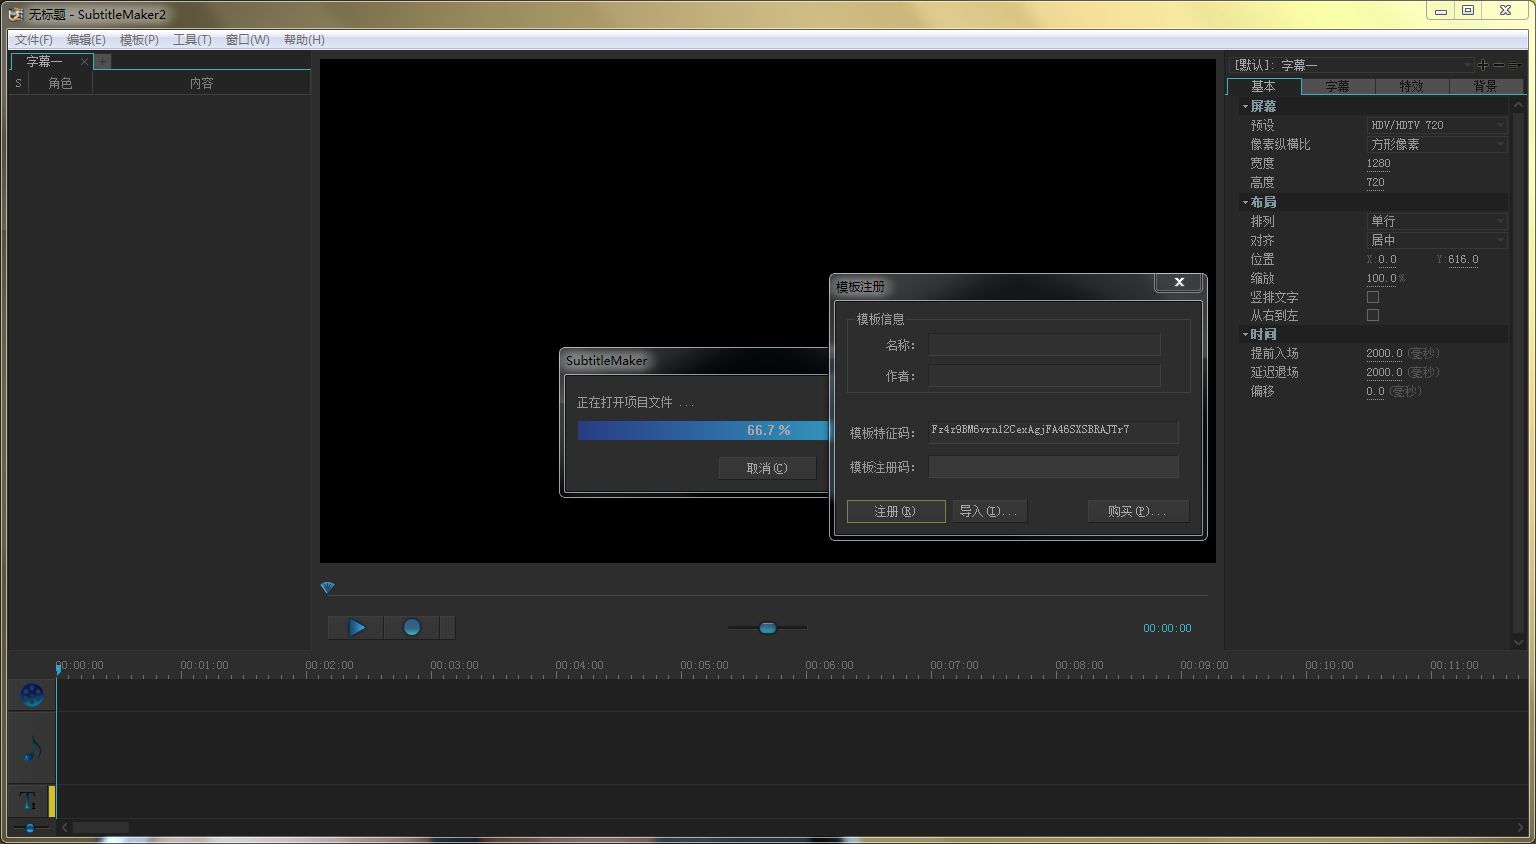
Task: Open the 排列 单行 dropdown
Action: tap(1436, 221)
